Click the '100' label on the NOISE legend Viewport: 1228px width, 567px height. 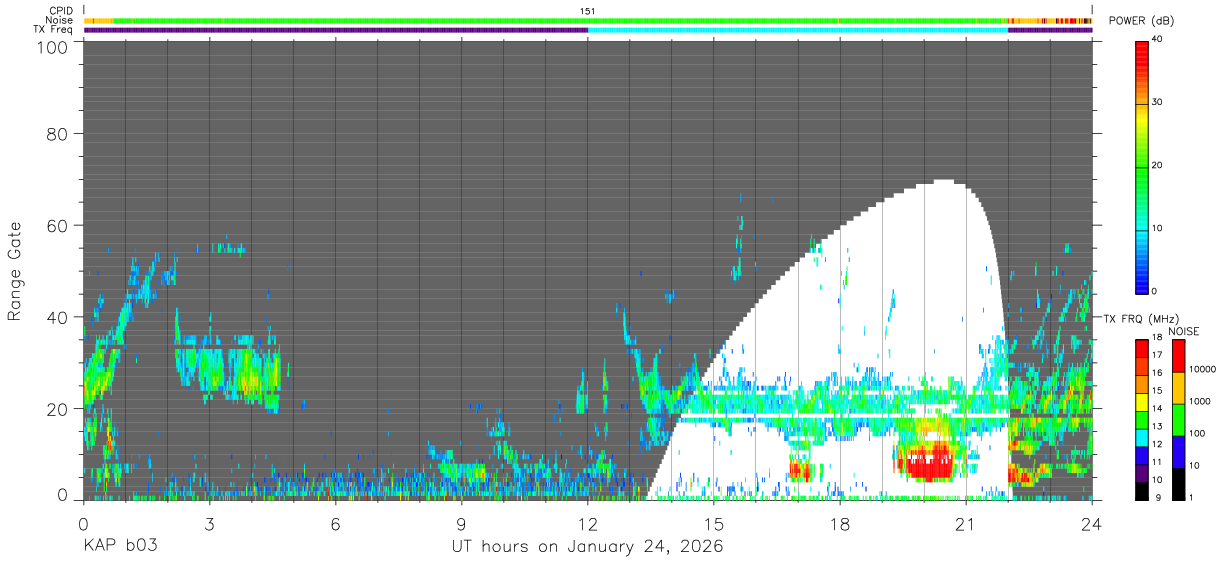(x=1197, y=434)
